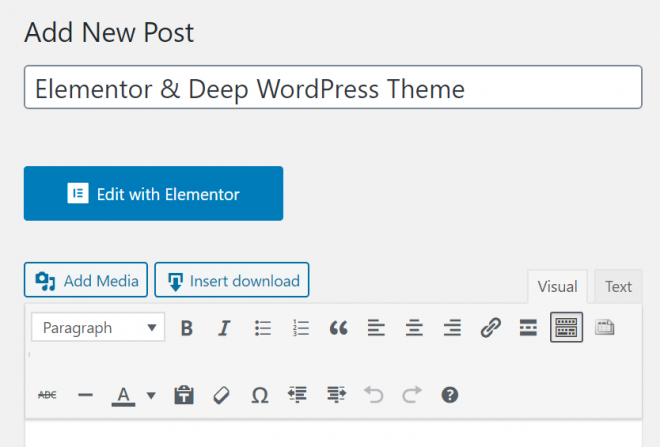Screen dimensions: 660x447
Task: Open the Paragraph format dropdown
Action: (x=98, y=327)
